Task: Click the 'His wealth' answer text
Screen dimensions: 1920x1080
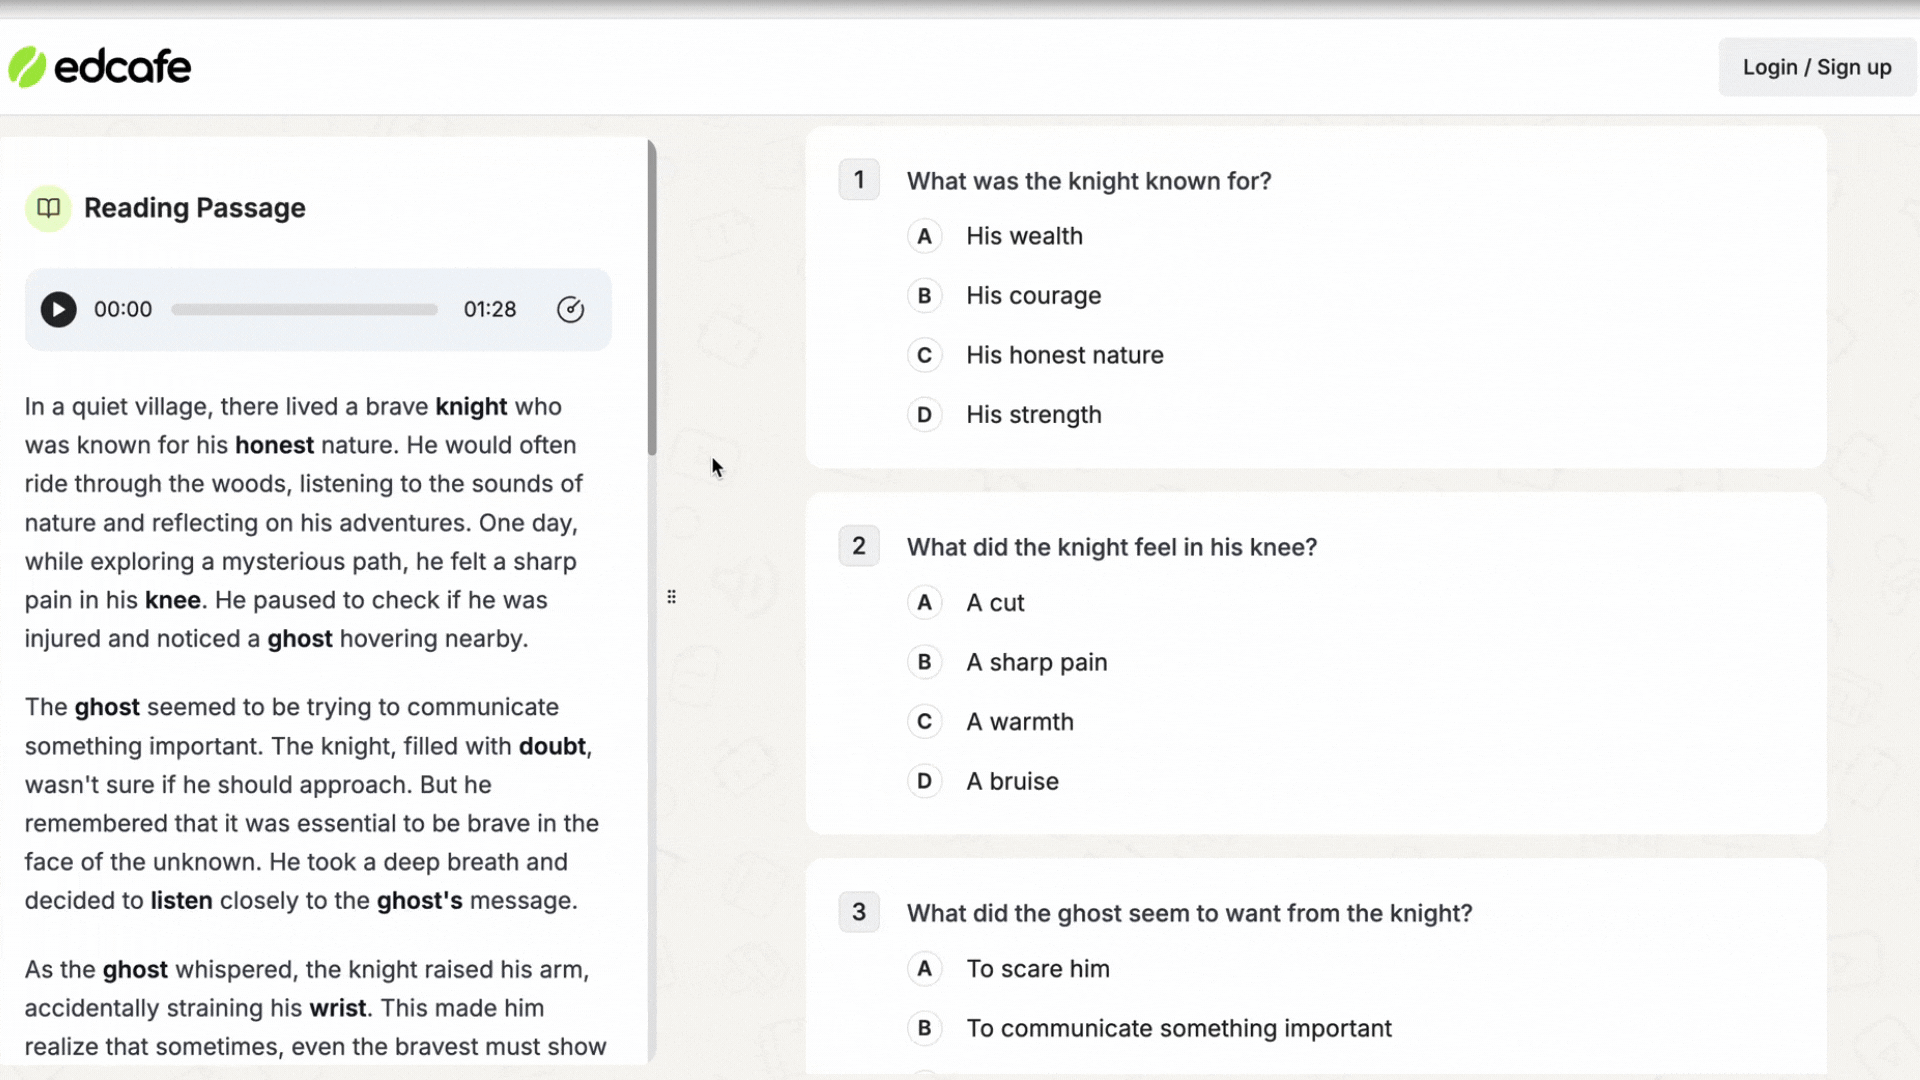Action: [x=1024, y=236]
